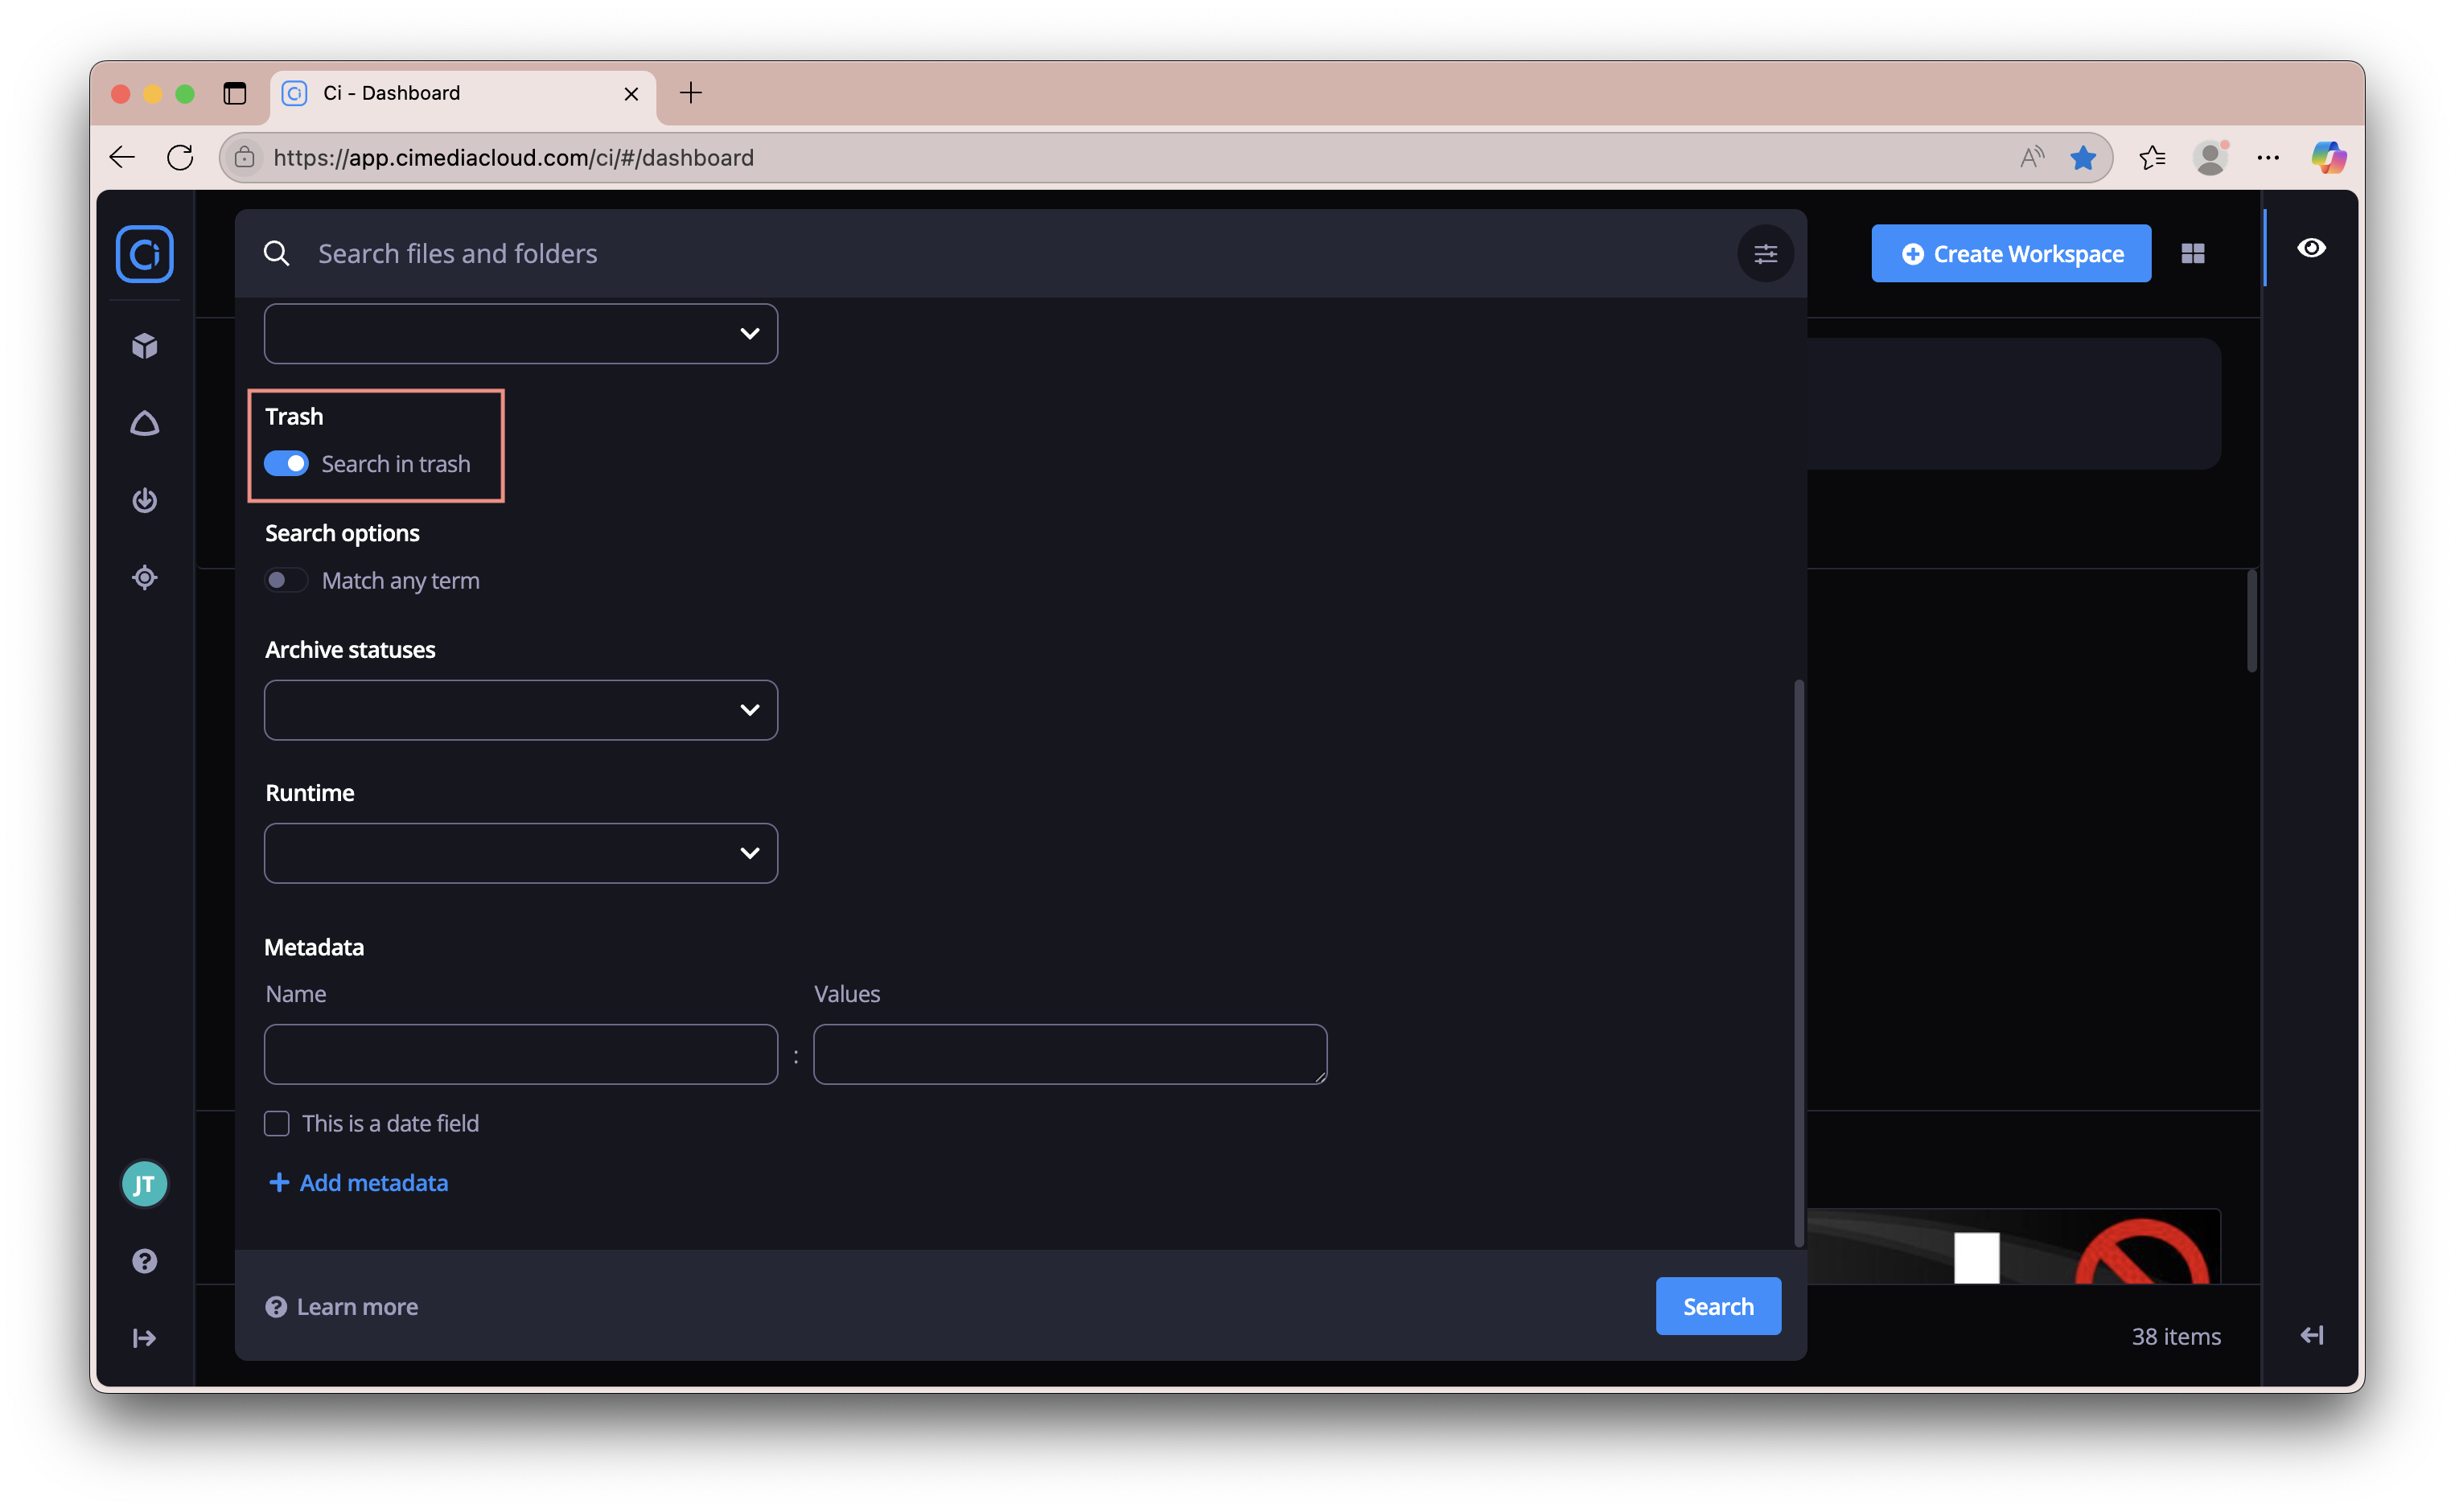Collapse the right panel arrow icon
Viewport: 2455px width, 1512px height.
(x=2311, y=1335)
